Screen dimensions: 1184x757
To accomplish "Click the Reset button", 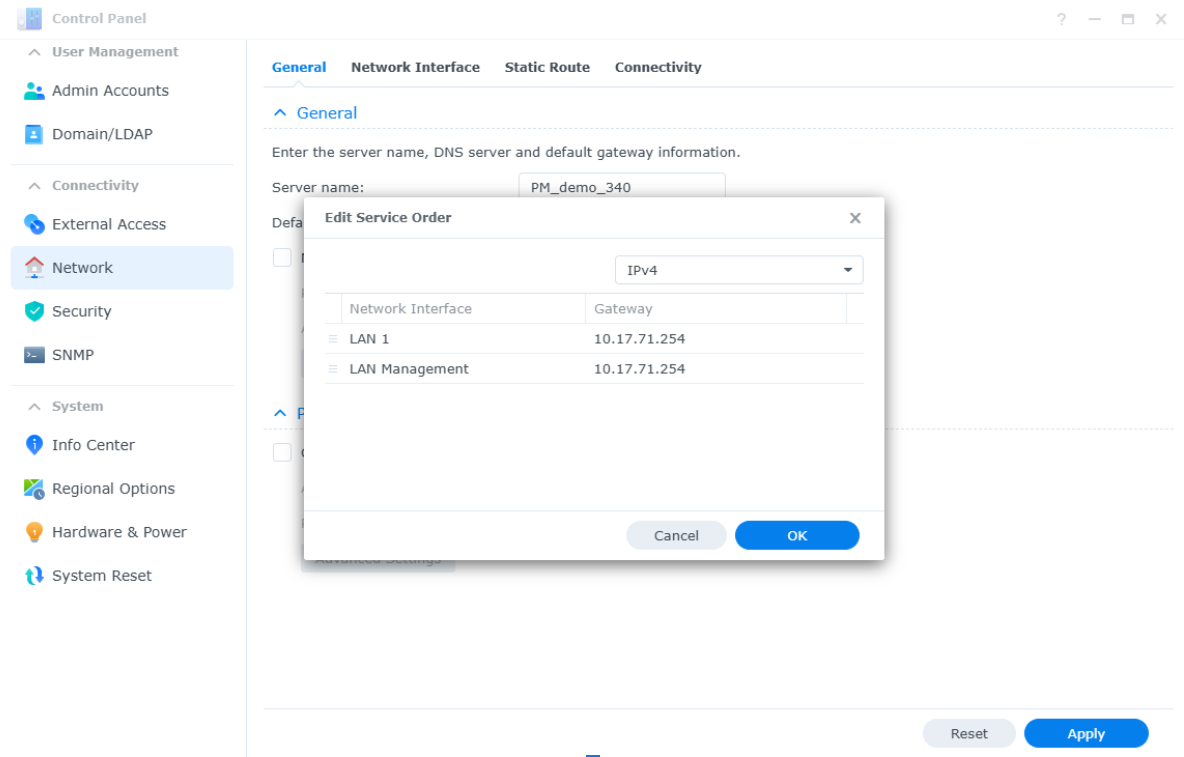I will coord(969,734).
